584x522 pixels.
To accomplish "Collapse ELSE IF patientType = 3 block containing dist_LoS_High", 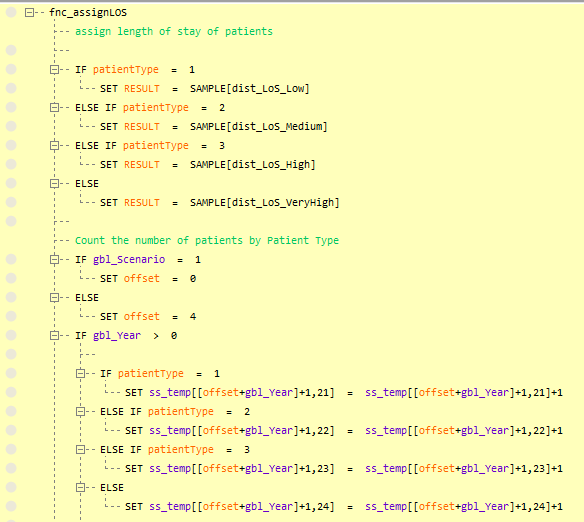I will coord(54,146).
